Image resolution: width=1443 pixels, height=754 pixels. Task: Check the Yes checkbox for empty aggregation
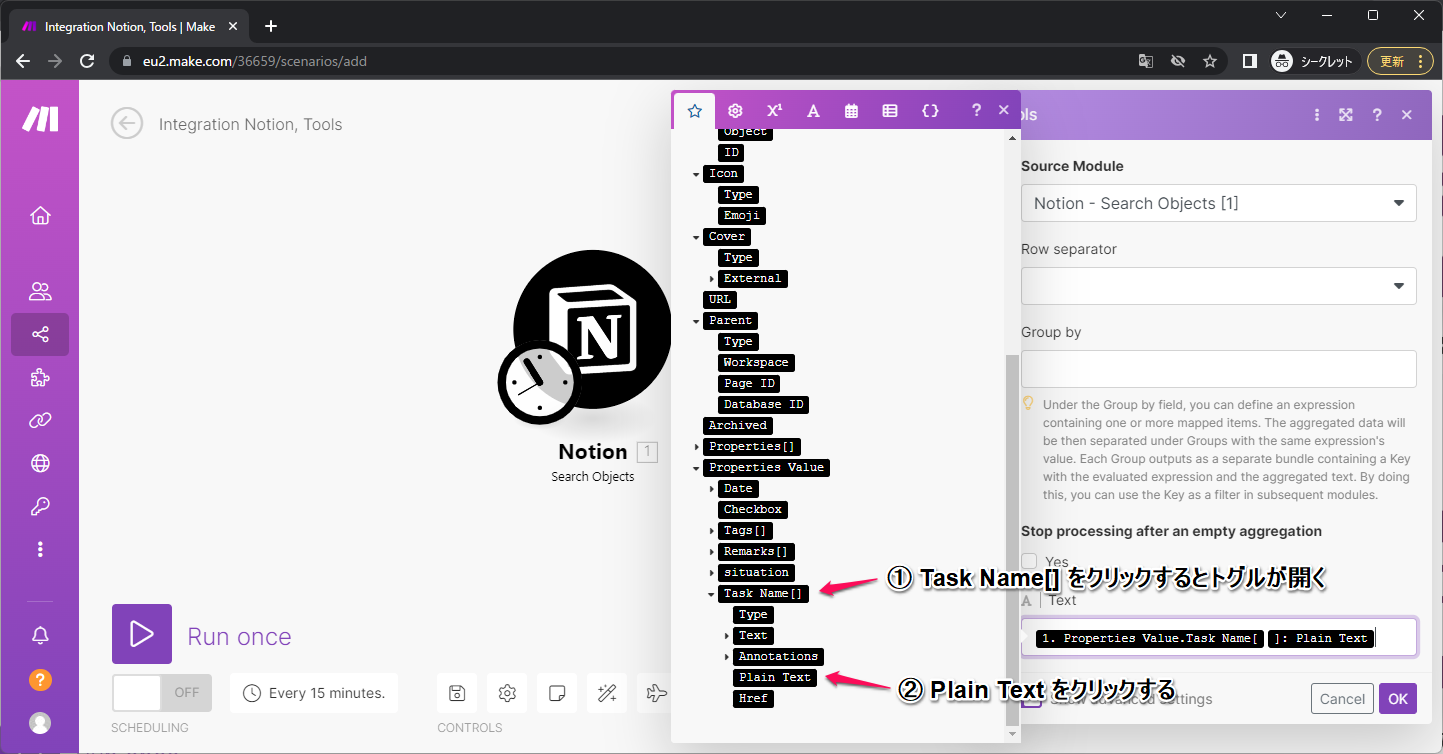pos(1030,562)
